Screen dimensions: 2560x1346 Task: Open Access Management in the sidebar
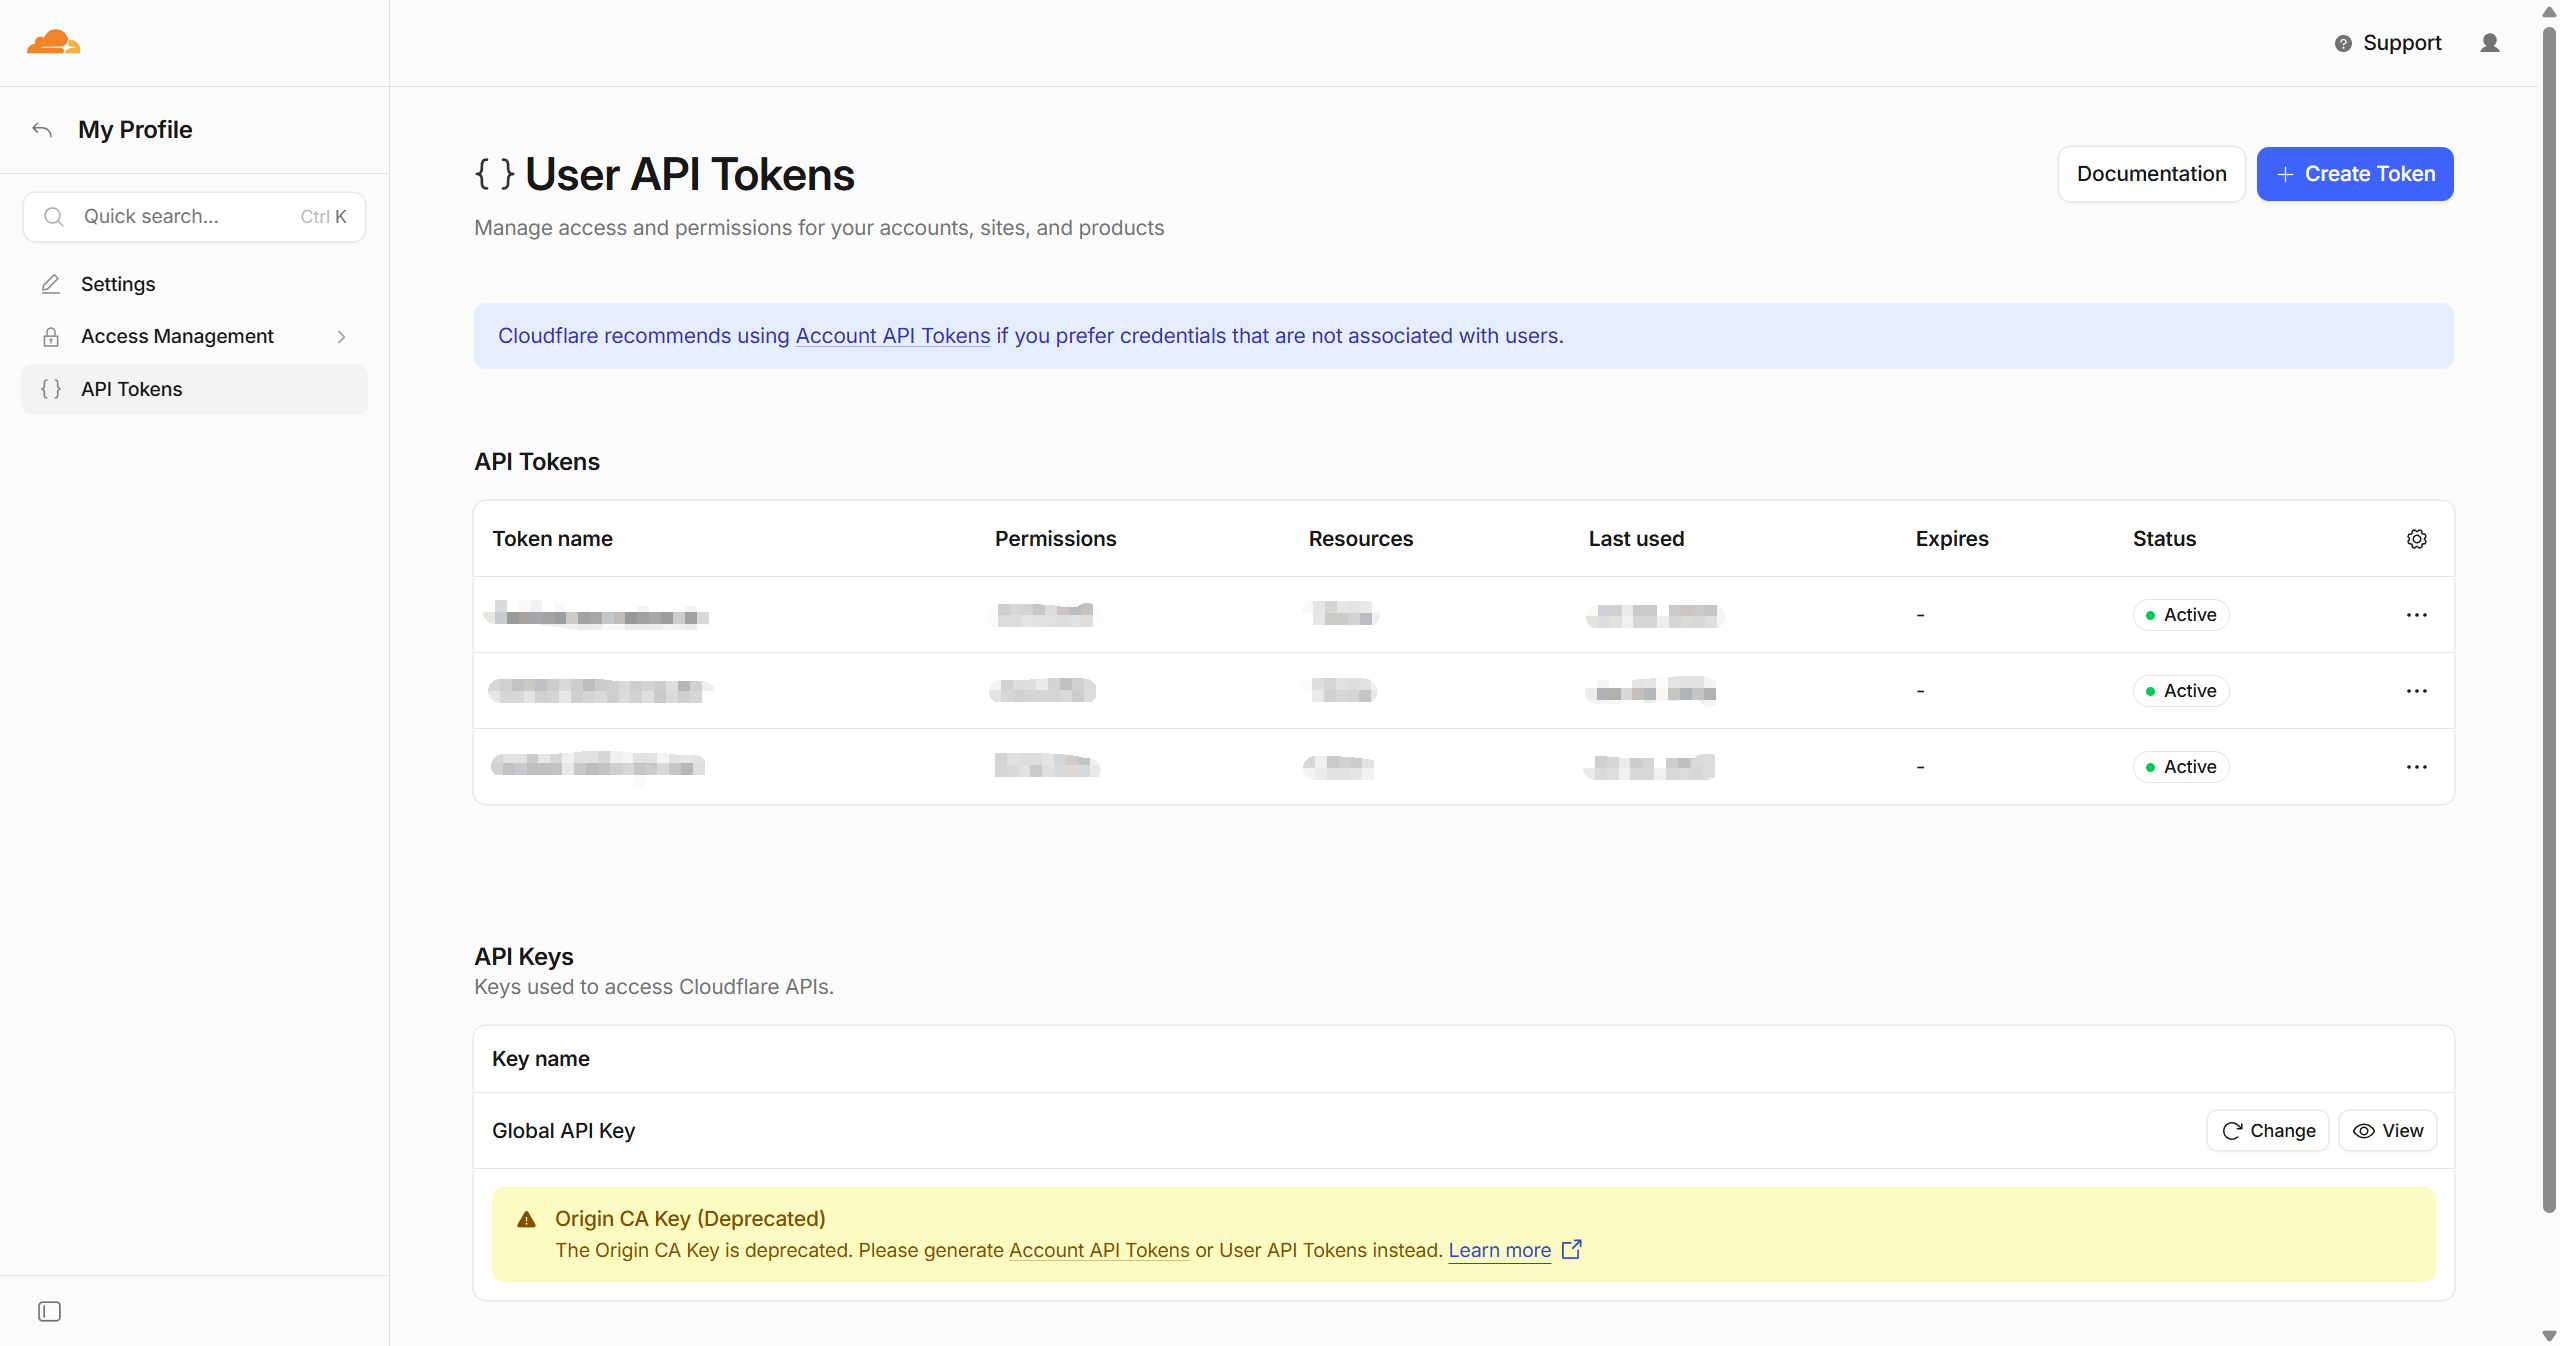[x=194, y=337]
